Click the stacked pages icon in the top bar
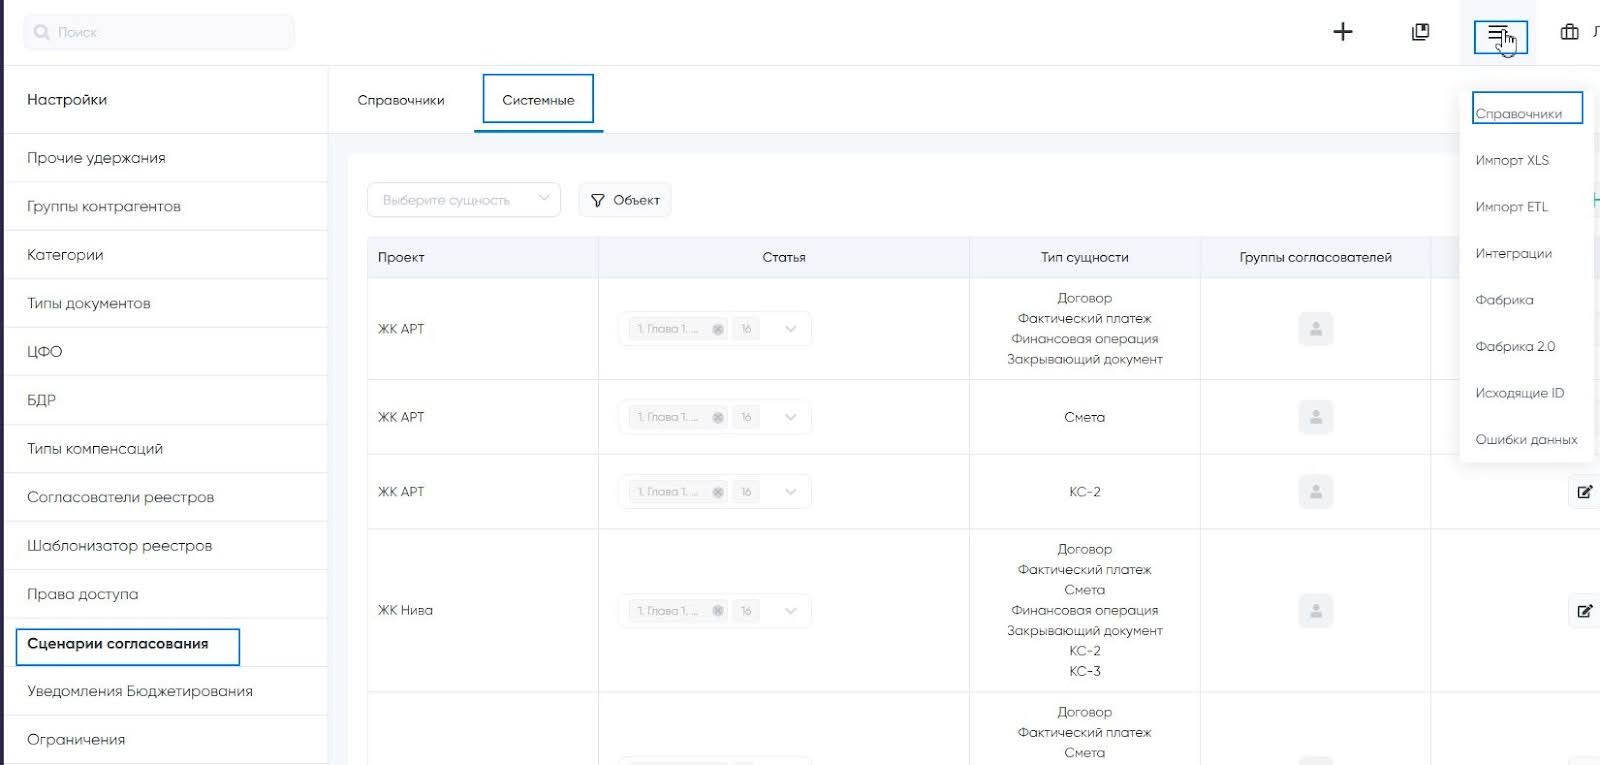Image resolution: width=1600 pixels, height=765 pixels. pyautogui.click(x=1420, y=32)
